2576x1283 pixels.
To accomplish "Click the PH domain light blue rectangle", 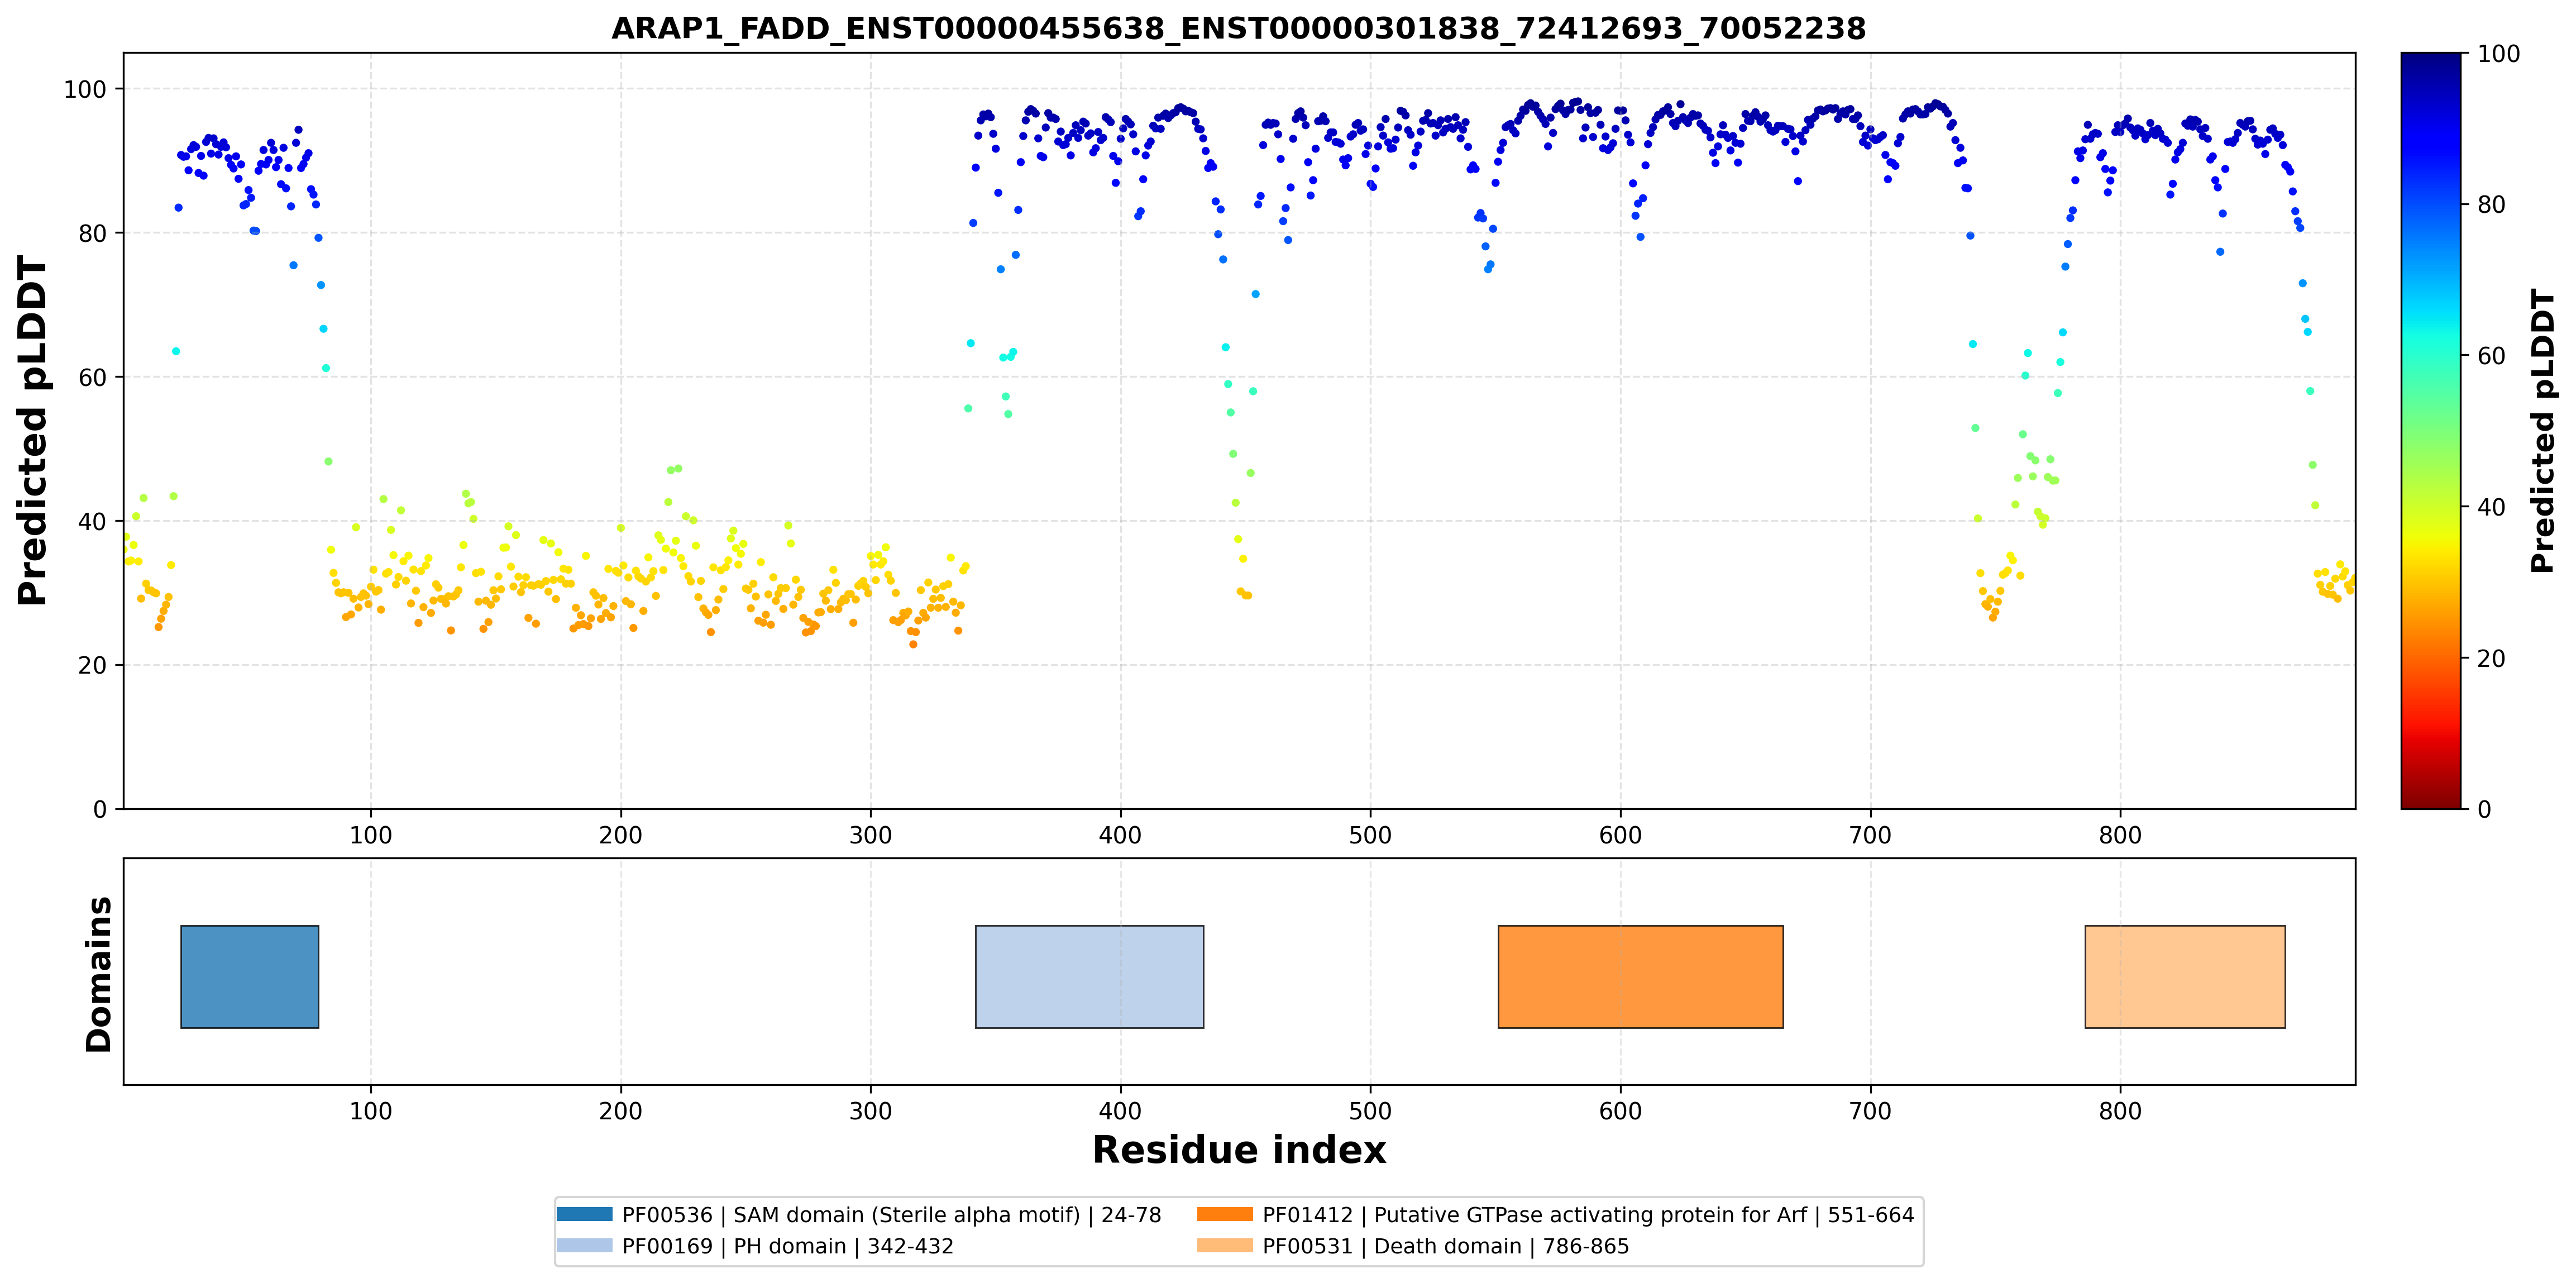I will (1090, 977).
